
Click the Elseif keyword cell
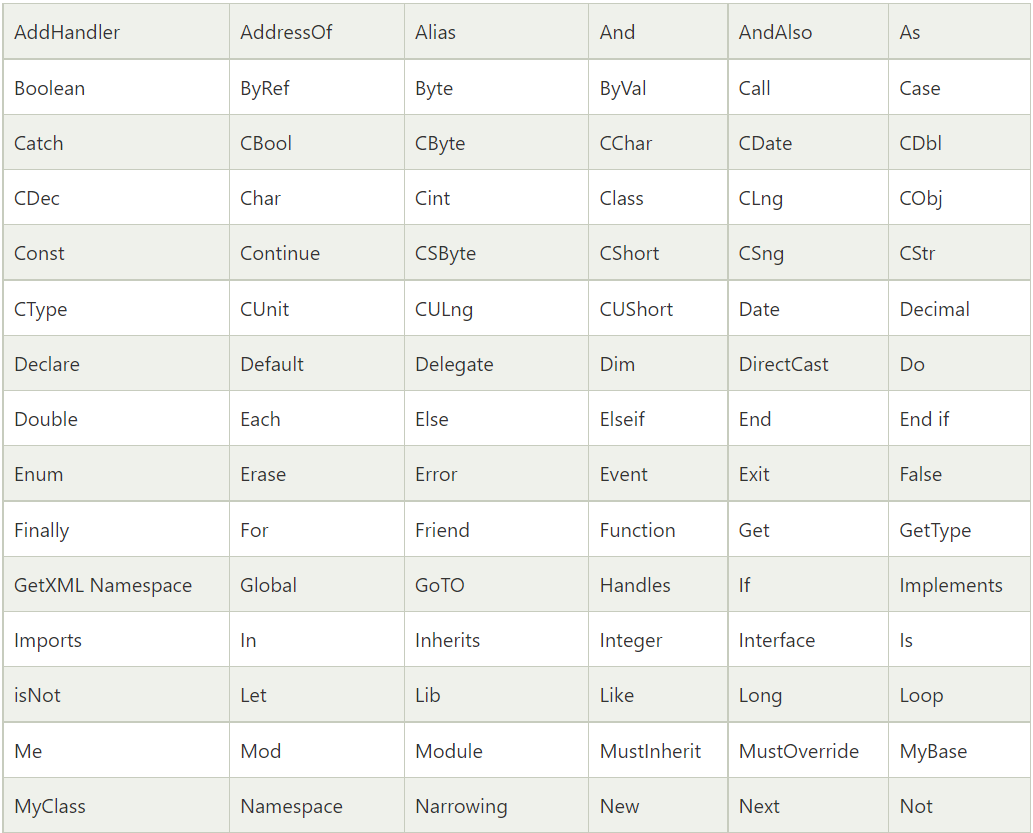[x=622, y=419]
